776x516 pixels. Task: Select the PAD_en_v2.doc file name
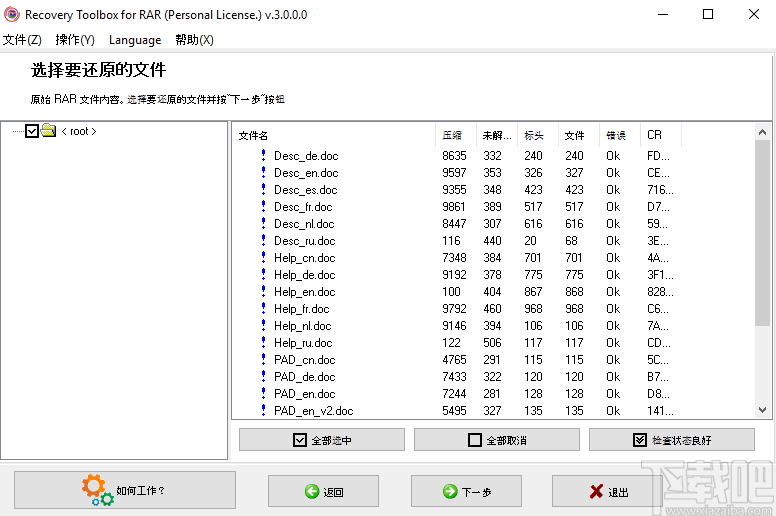coord(313,411)
